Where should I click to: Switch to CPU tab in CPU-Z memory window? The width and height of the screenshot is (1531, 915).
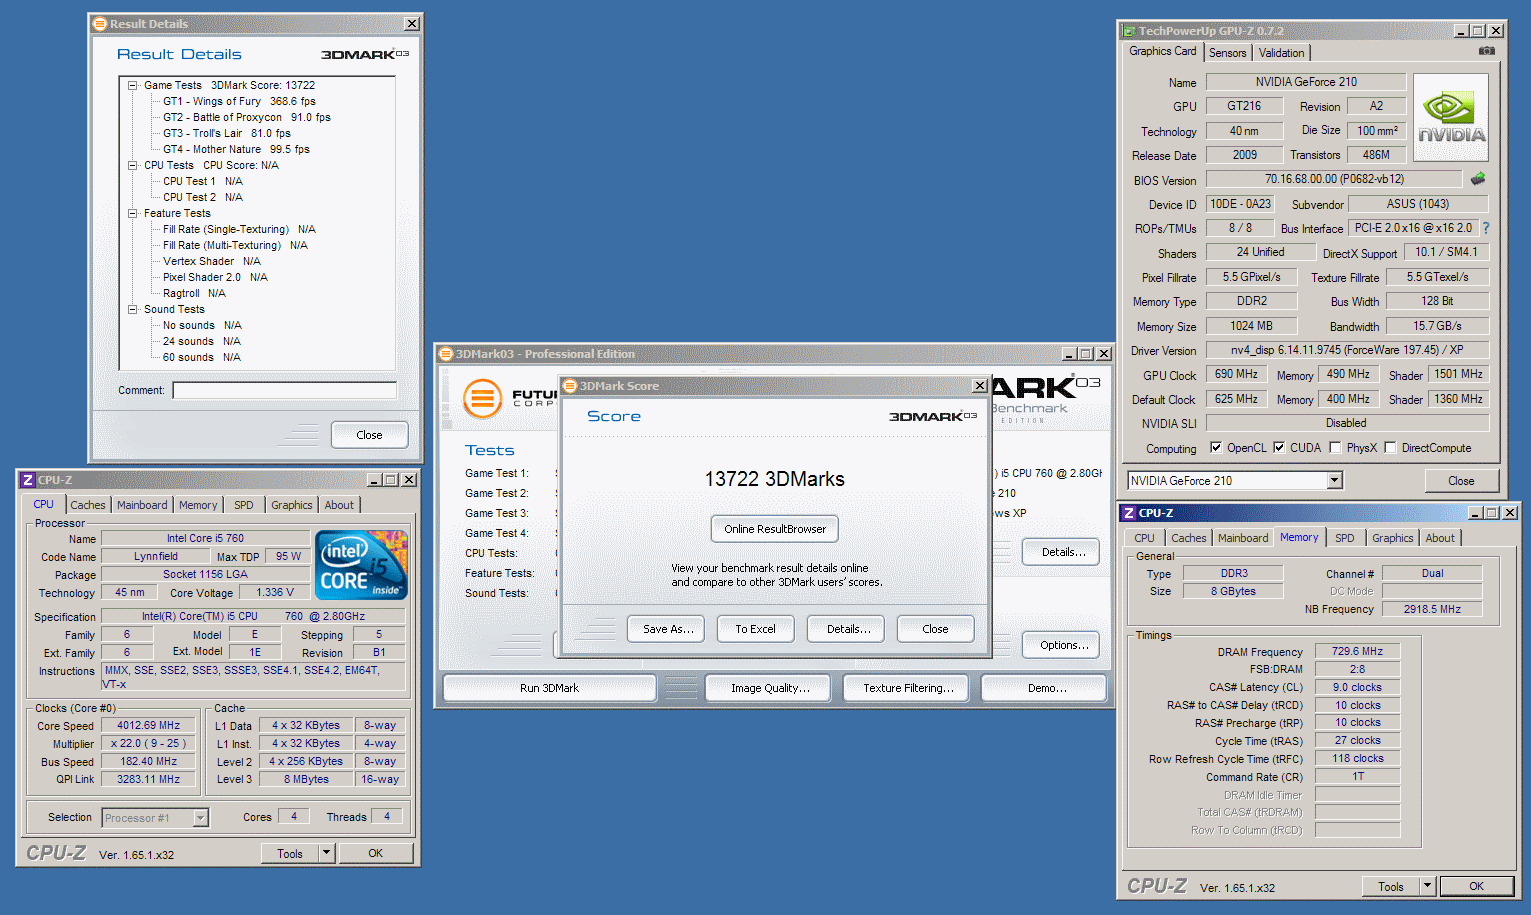[1144, 538]
